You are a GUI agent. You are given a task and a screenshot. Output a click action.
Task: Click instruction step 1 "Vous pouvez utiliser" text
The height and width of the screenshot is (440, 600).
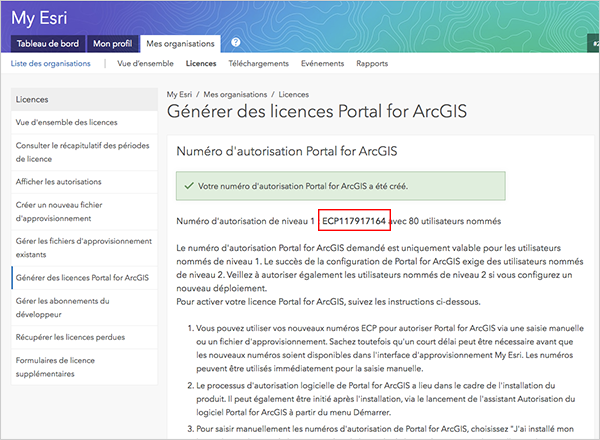point(390,349)
